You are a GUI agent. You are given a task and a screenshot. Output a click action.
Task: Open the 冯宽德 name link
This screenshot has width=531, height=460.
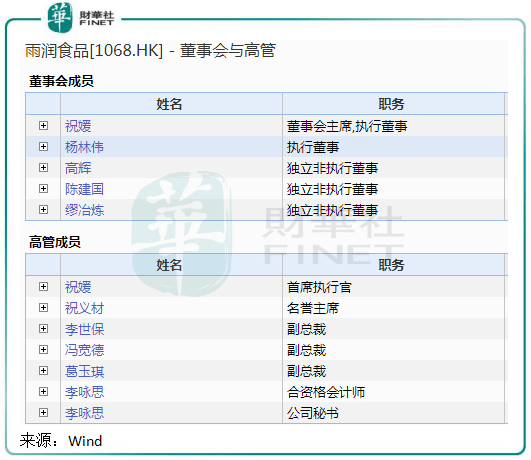84,350
